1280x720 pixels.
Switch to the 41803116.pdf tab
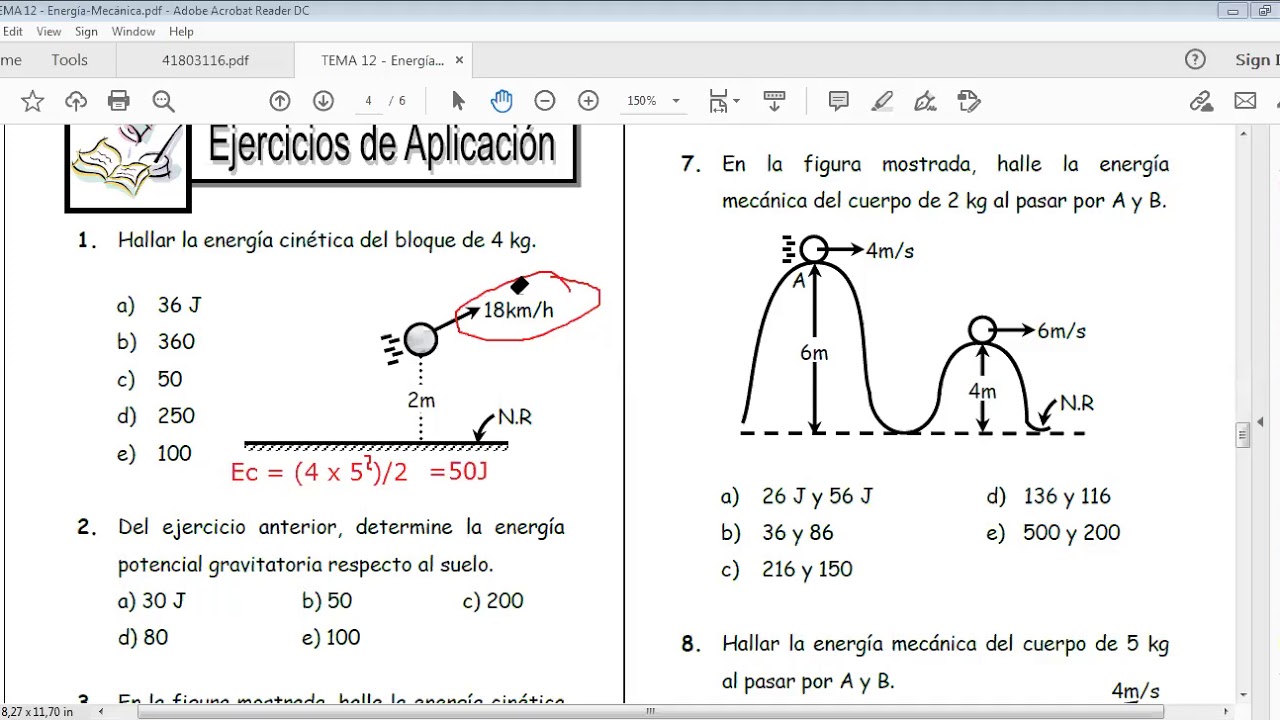tap(205, 60)
